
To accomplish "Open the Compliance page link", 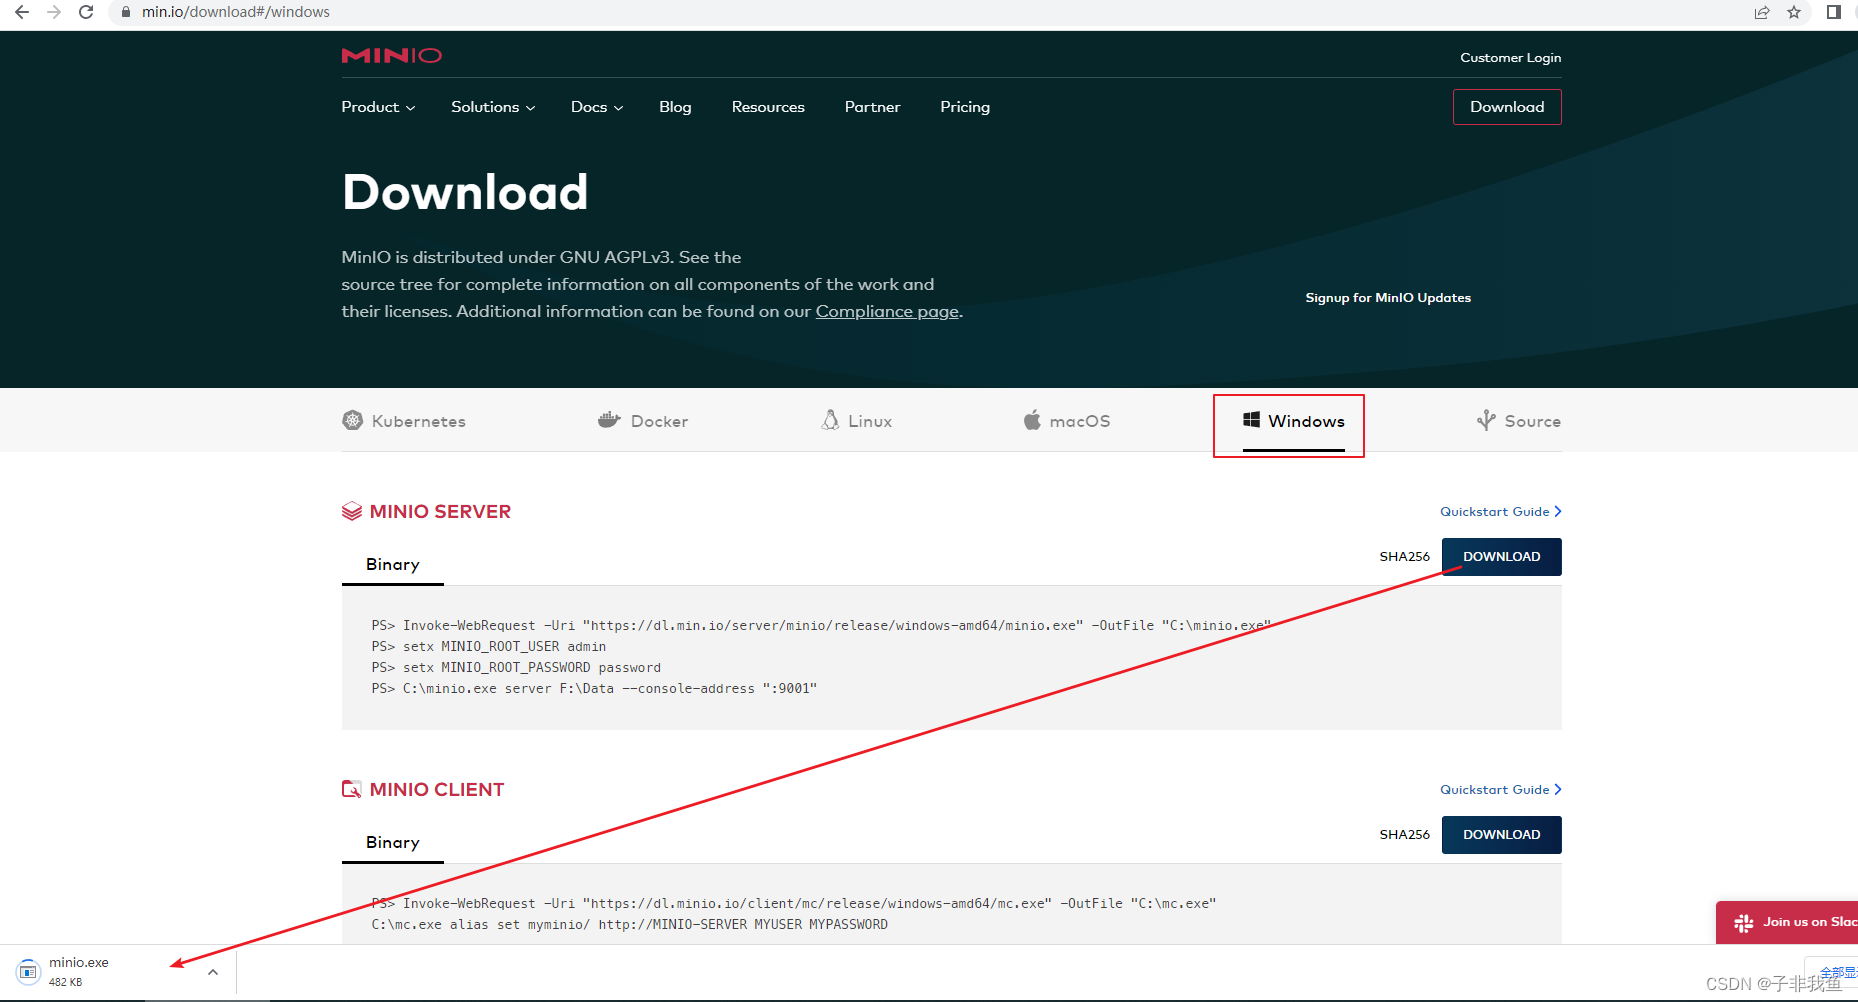I will (887, 312).
